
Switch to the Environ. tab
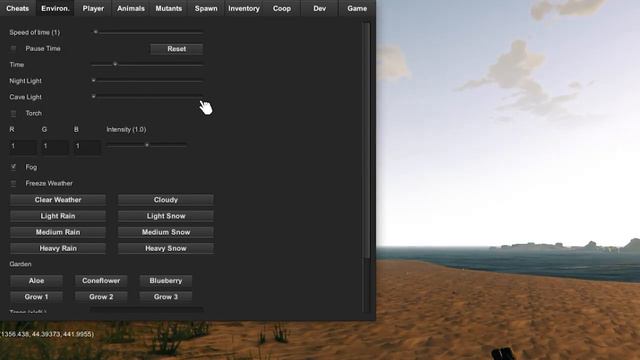pos(55,8)
